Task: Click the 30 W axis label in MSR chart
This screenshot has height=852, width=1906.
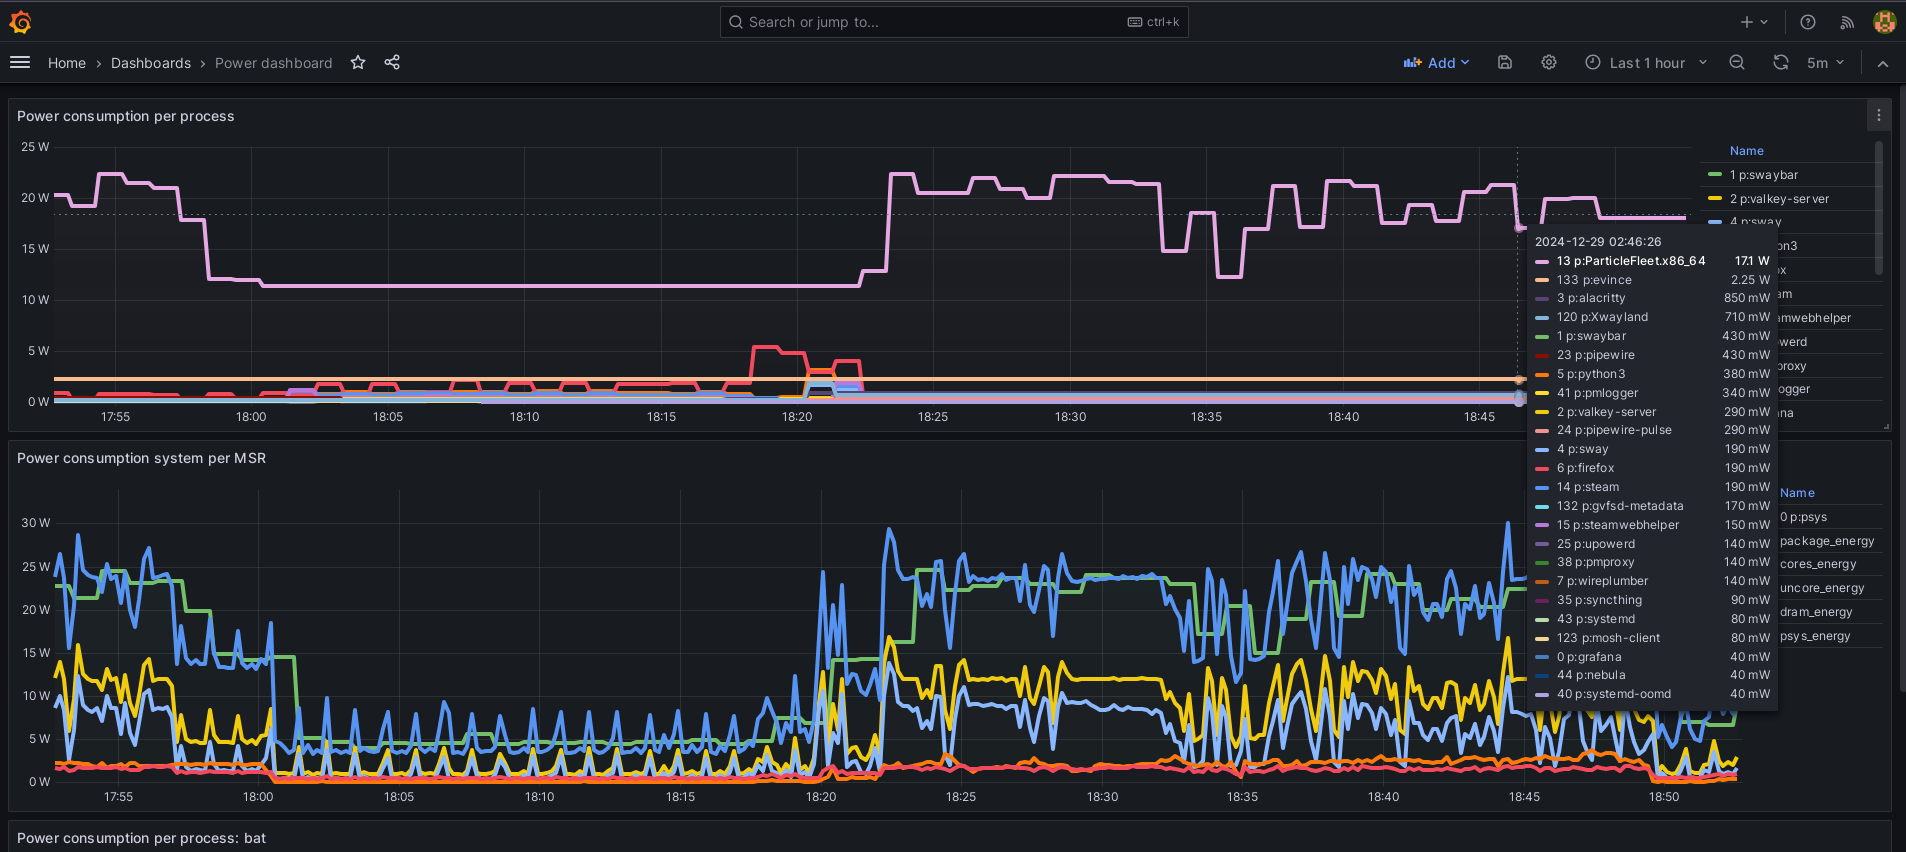Action: tap(35, 523)
